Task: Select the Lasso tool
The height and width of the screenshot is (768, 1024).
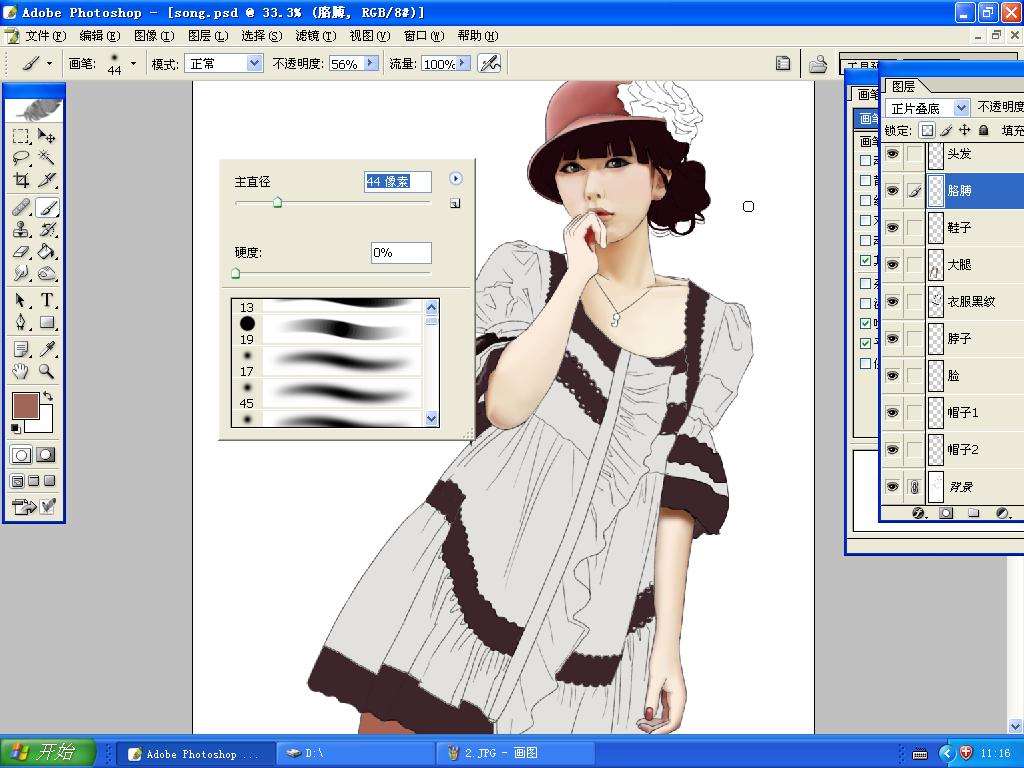Action: tap(21, 157)
